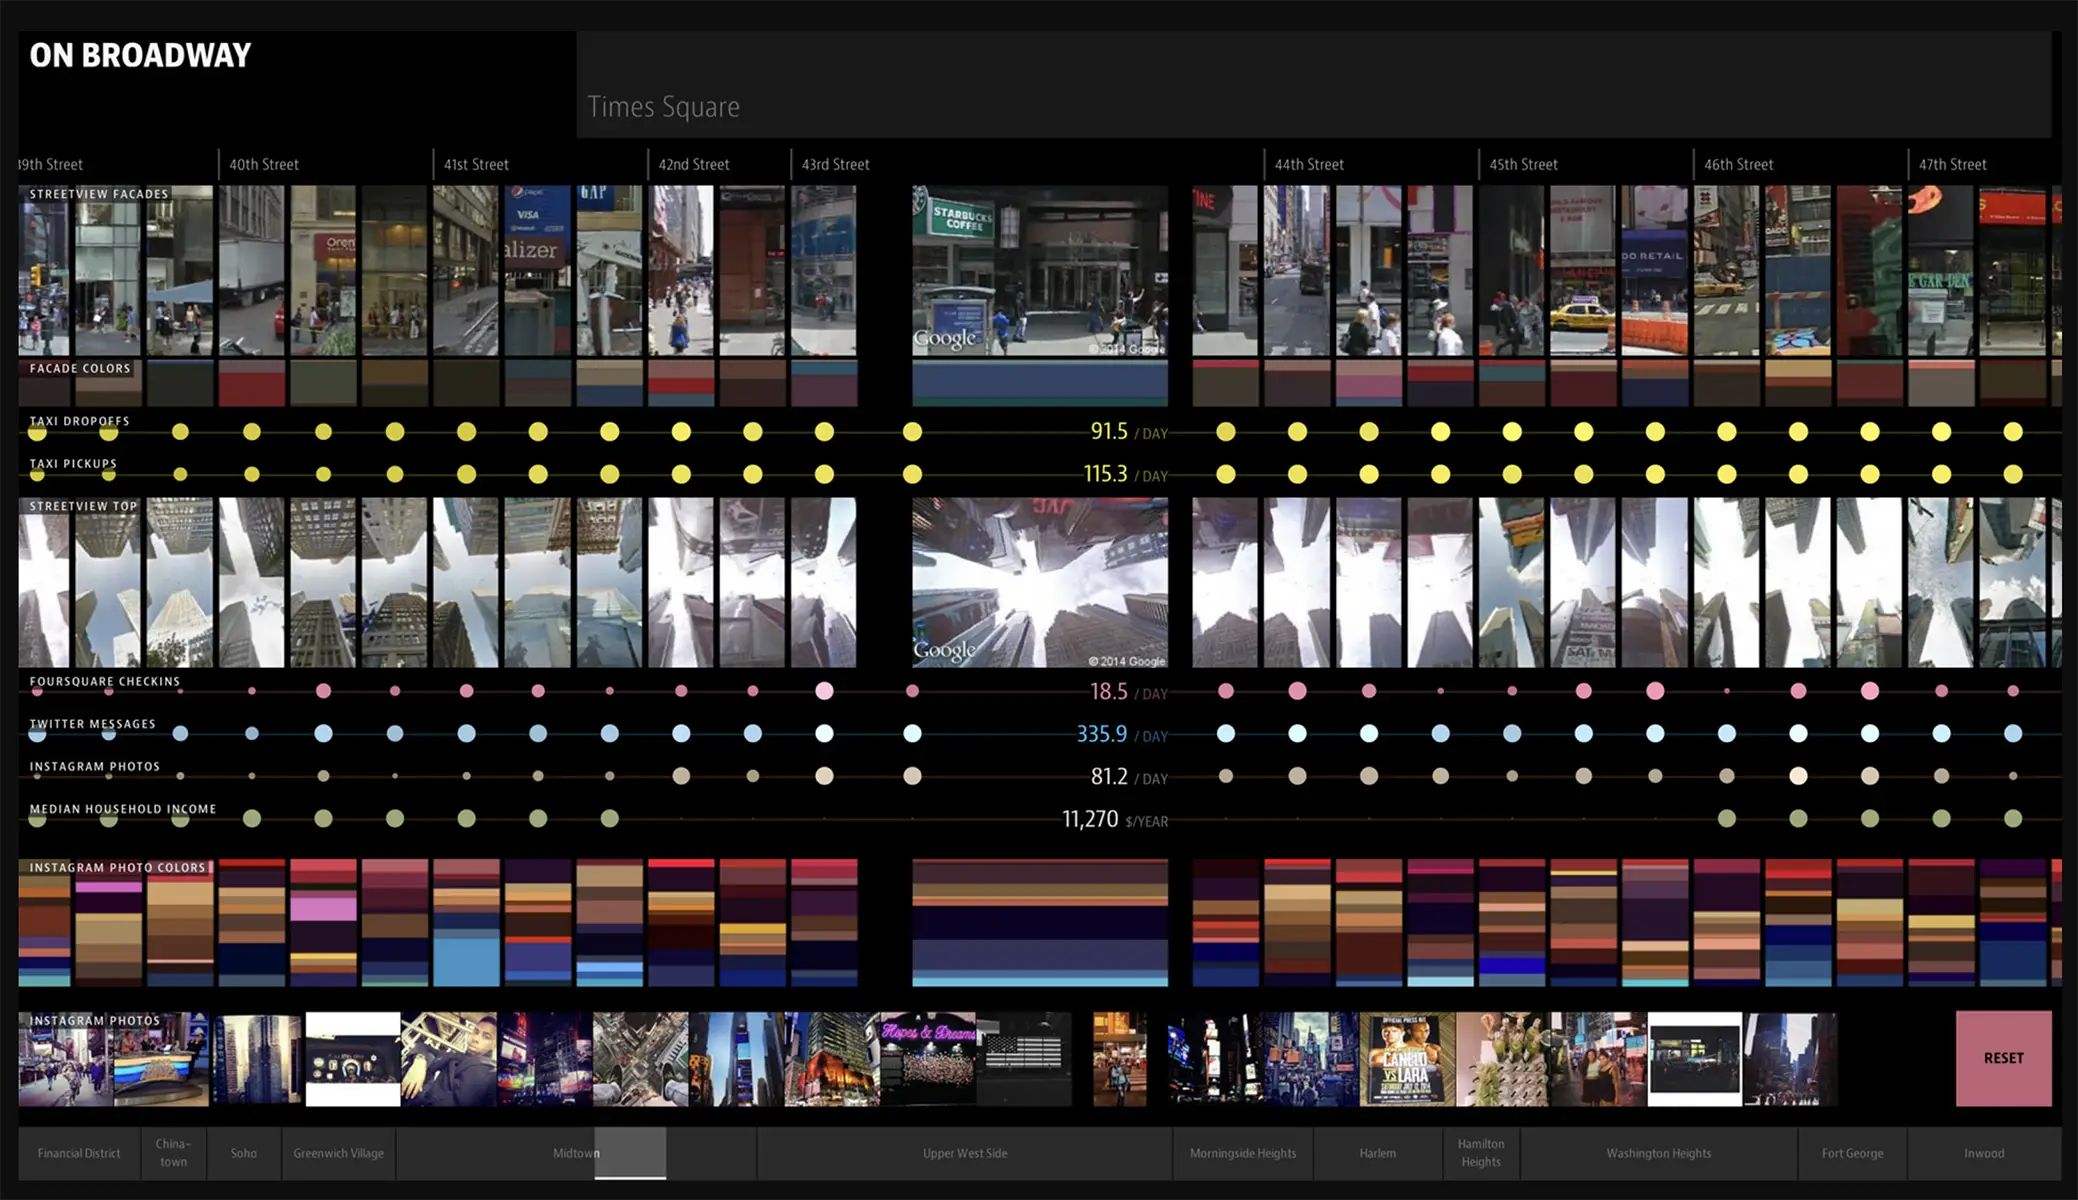Select the yellow taxi streetview facade thumbnail
Viewport: 2078px width, 1200px height.
point(1582,270)
